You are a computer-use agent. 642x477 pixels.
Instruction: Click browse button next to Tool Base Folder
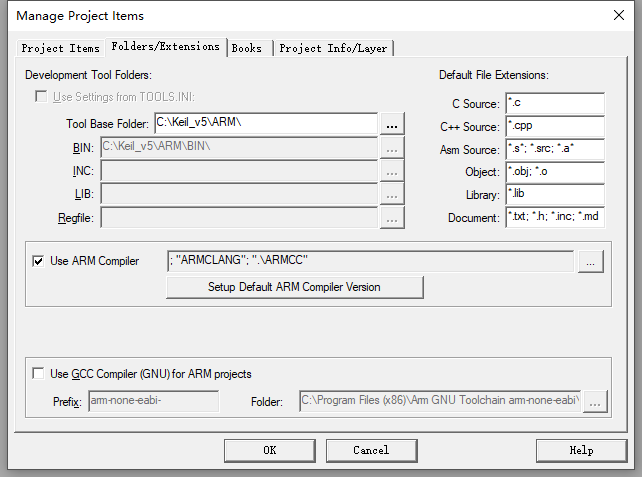392,124
